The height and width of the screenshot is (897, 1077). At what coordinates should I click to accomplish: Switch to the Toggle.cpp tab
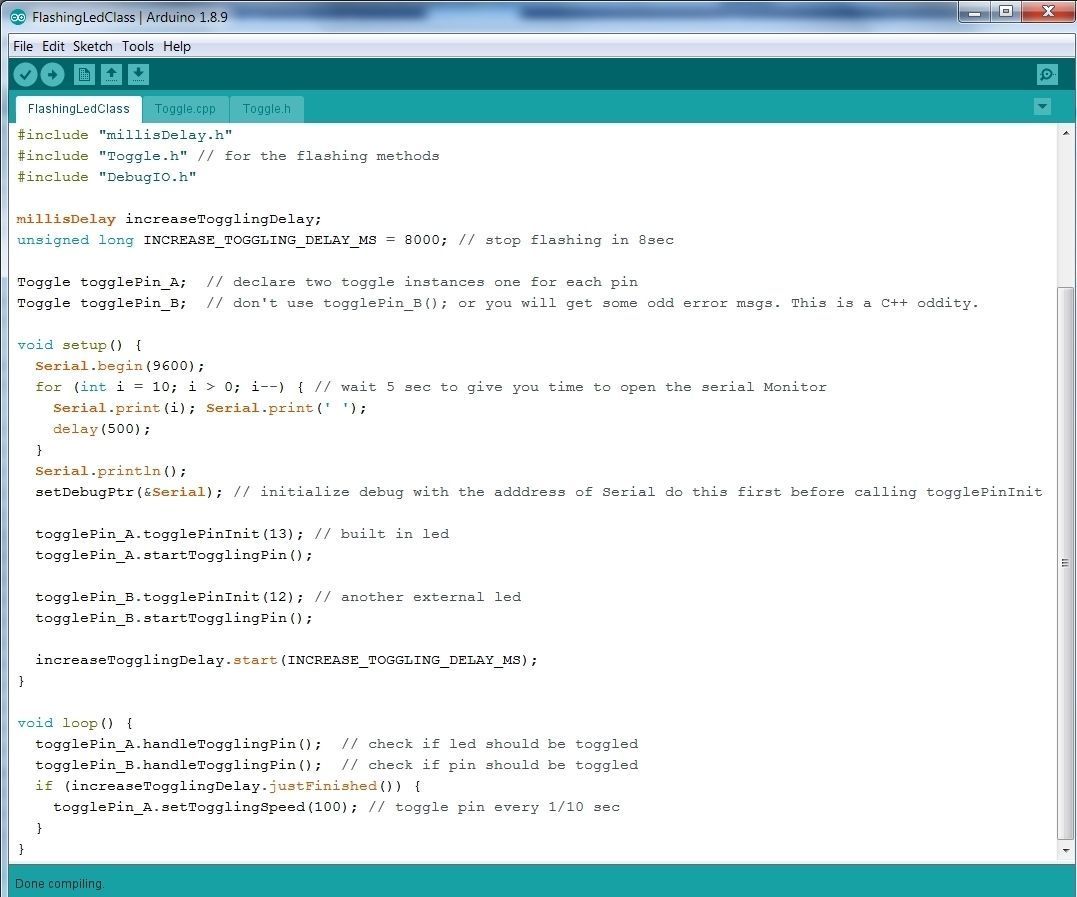point(185,108)
